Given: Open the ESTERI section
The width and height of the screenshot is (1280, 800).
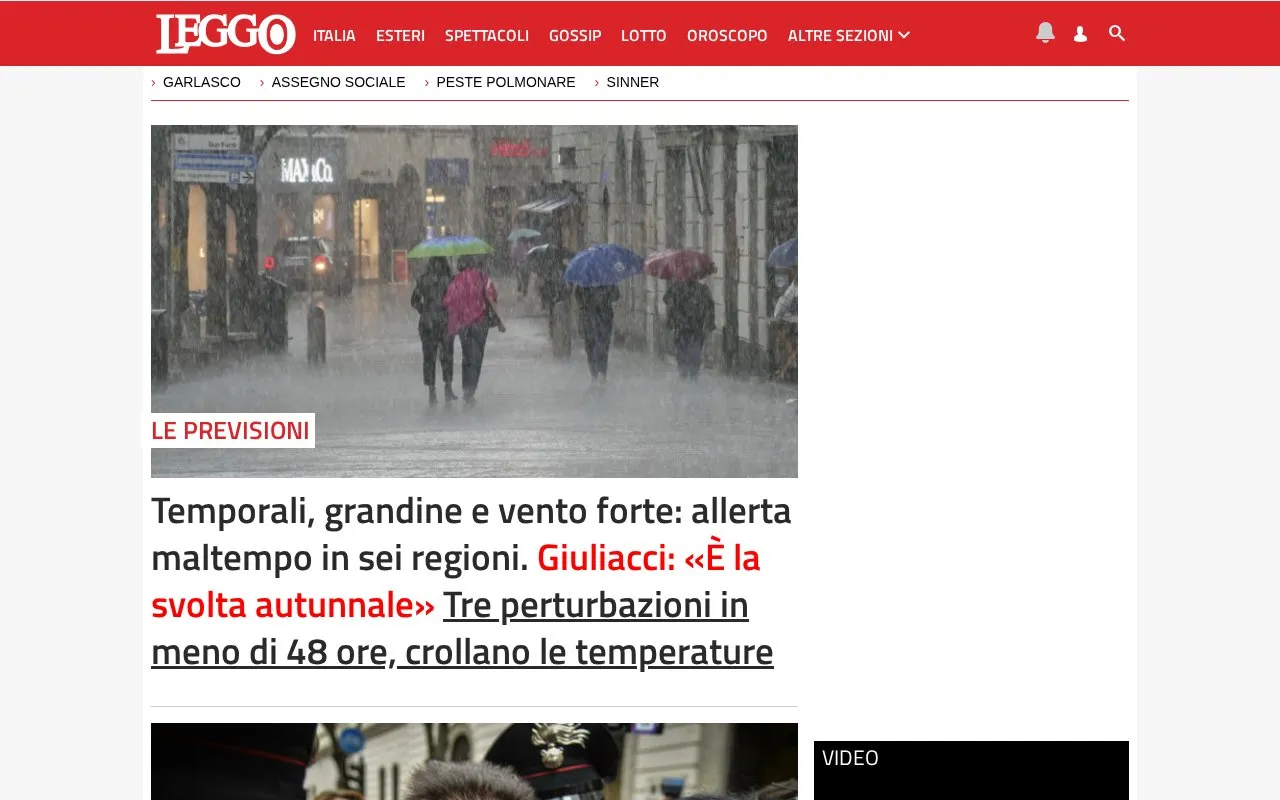Looking at the screenshot, I should click(x=400, y=36).
